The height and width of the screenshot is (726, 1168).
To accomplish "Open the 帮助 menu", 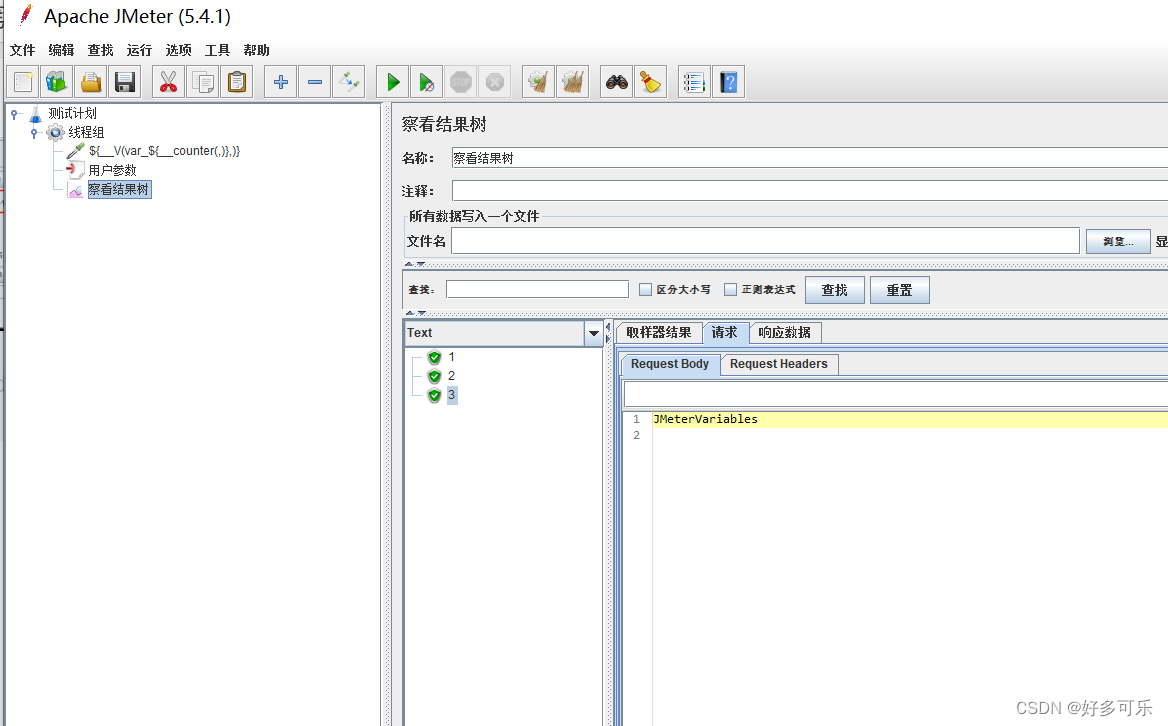I will click(x=256, y=50).
